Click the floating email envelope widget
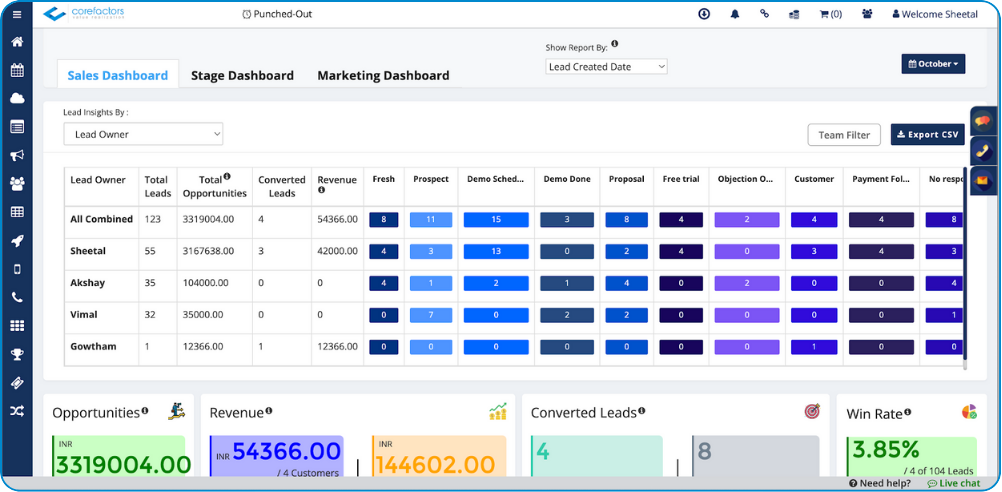This screenshot has height=492, width=1002. (x=983, y=181)
